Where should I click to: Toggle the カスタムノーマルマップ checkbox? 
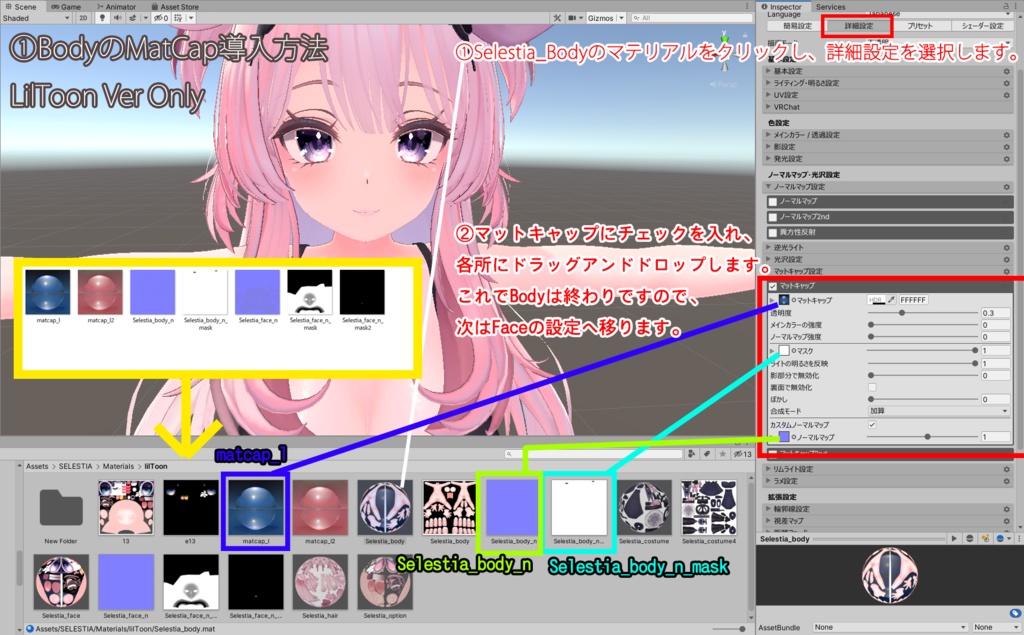(x=872, y=424)
